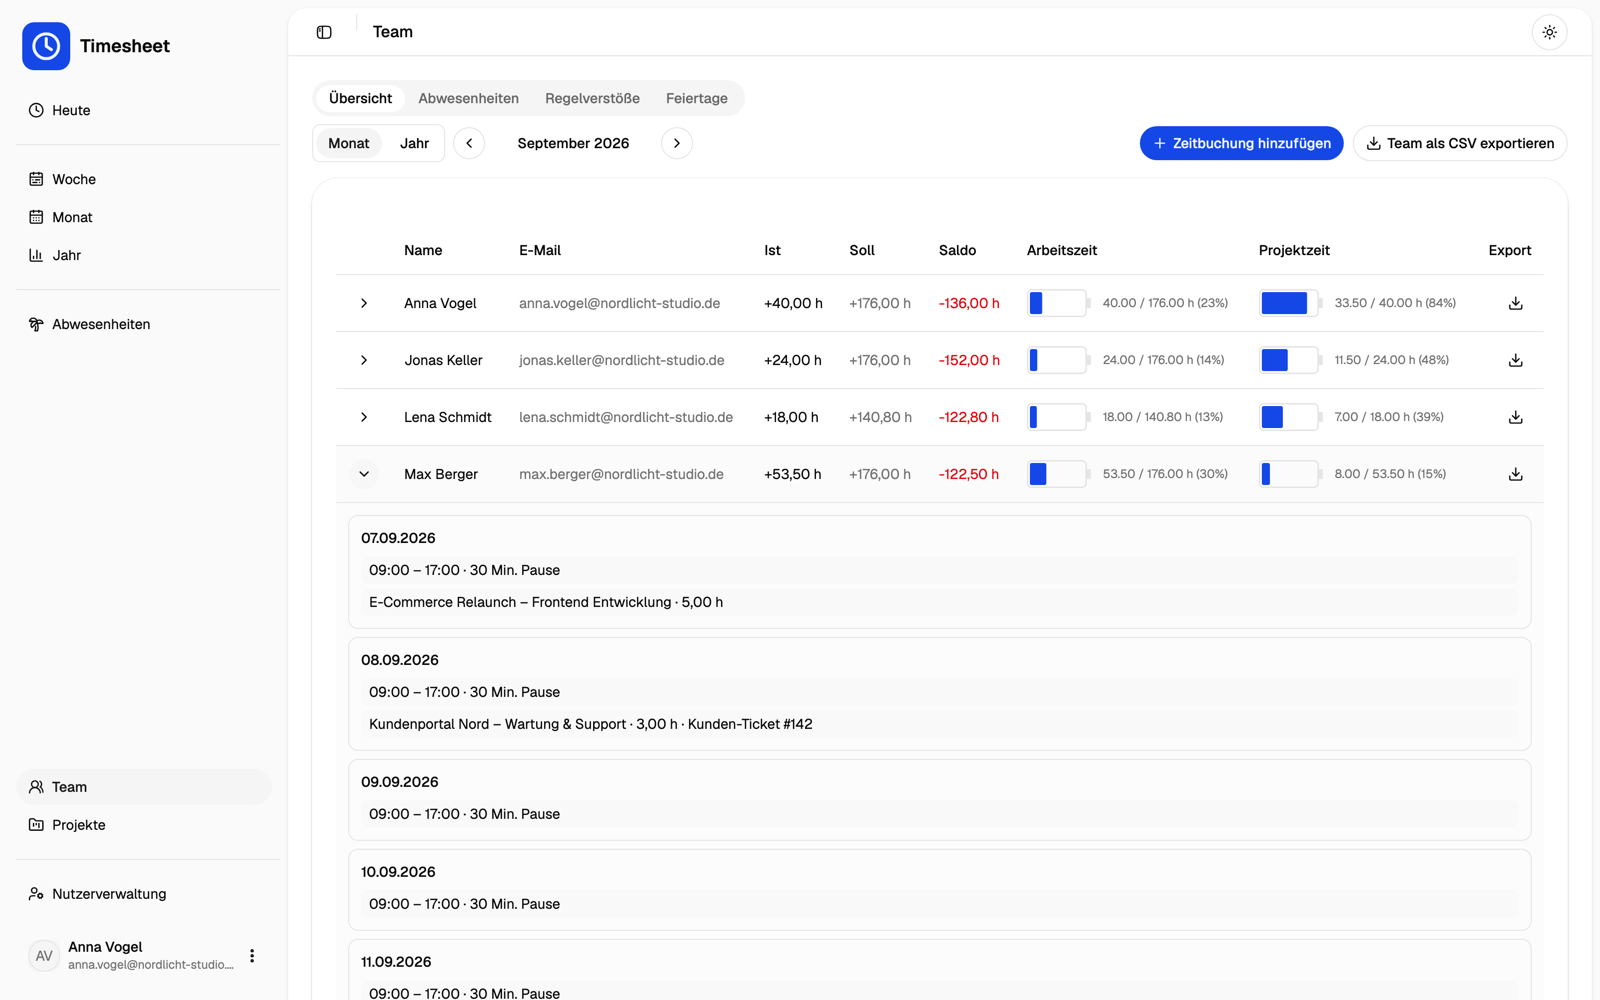Click the Timesheet clock logo
The height and width of the screenshot is (1000, 1600).
(x=46, y=46)
